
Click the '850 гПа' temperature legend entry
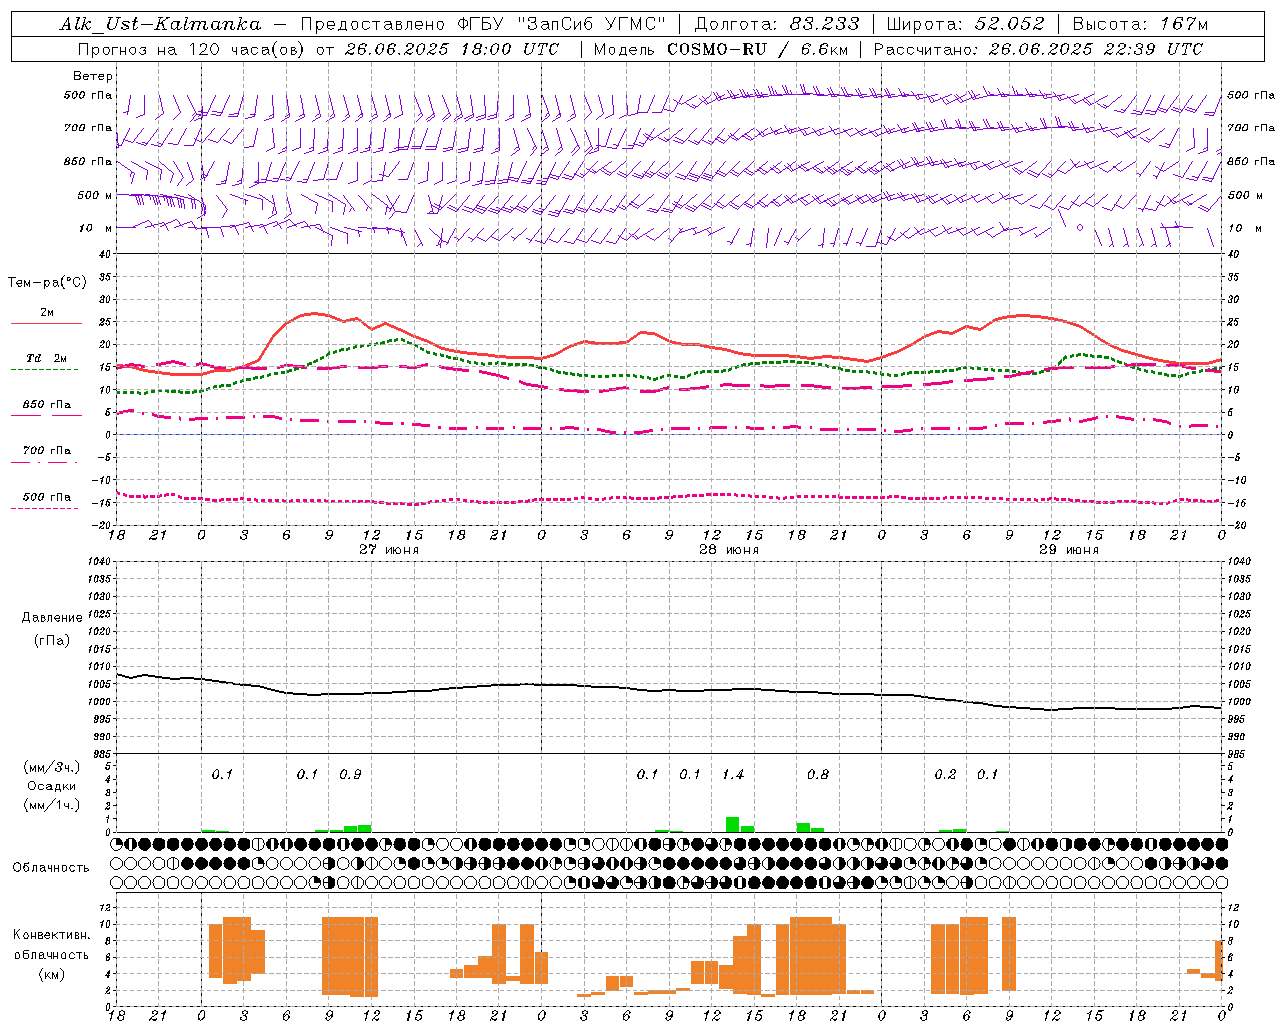pyautogui.click(x=47, y=405)
